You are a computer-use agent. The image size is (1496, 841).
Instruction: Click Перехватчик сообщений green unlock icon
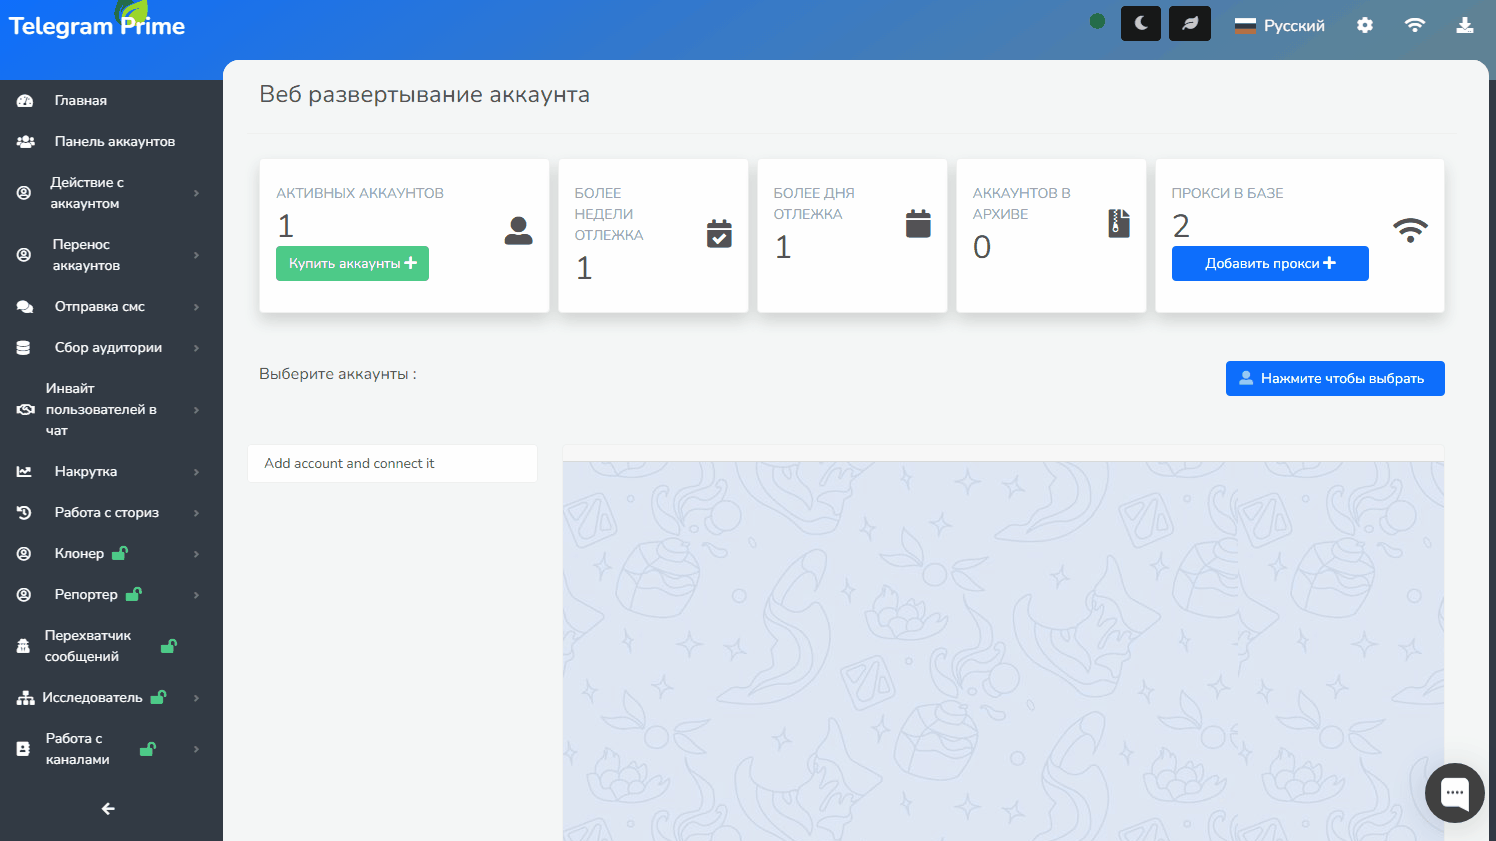[x=169, y=645]
